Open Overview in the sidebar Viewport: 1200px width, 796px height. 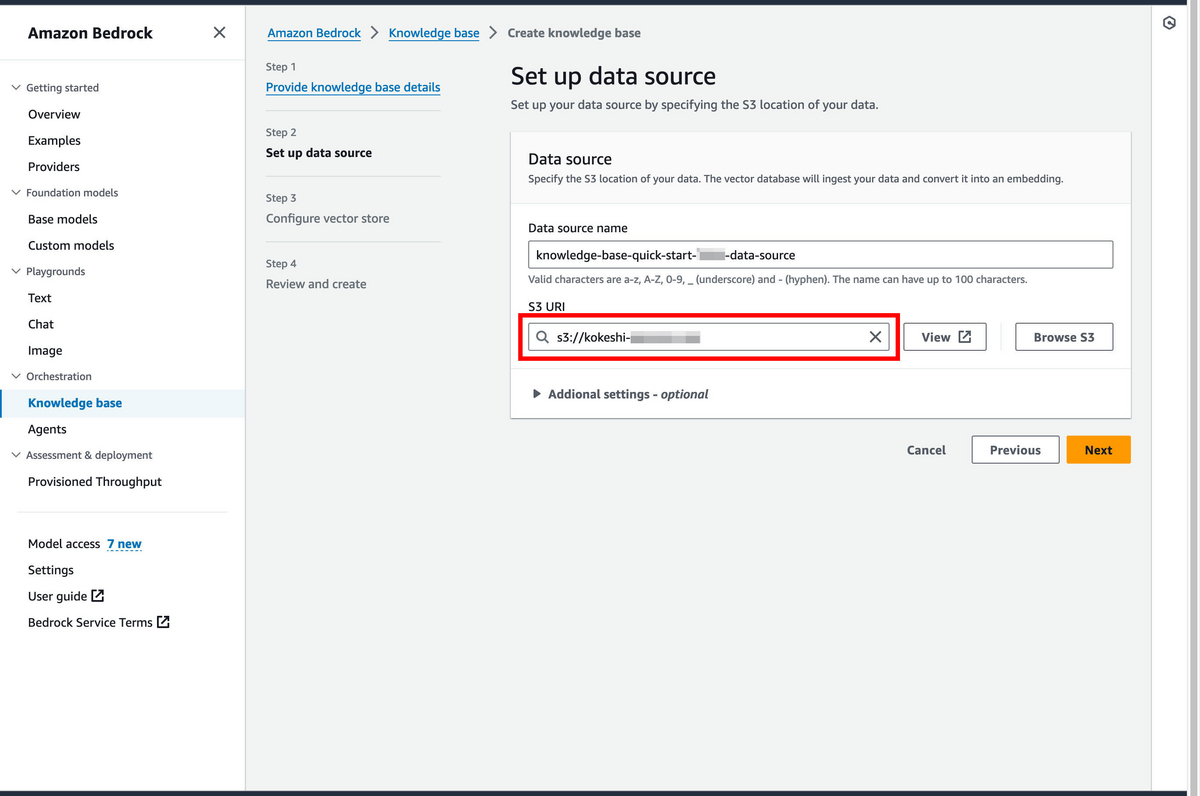[x=54, y=114]
